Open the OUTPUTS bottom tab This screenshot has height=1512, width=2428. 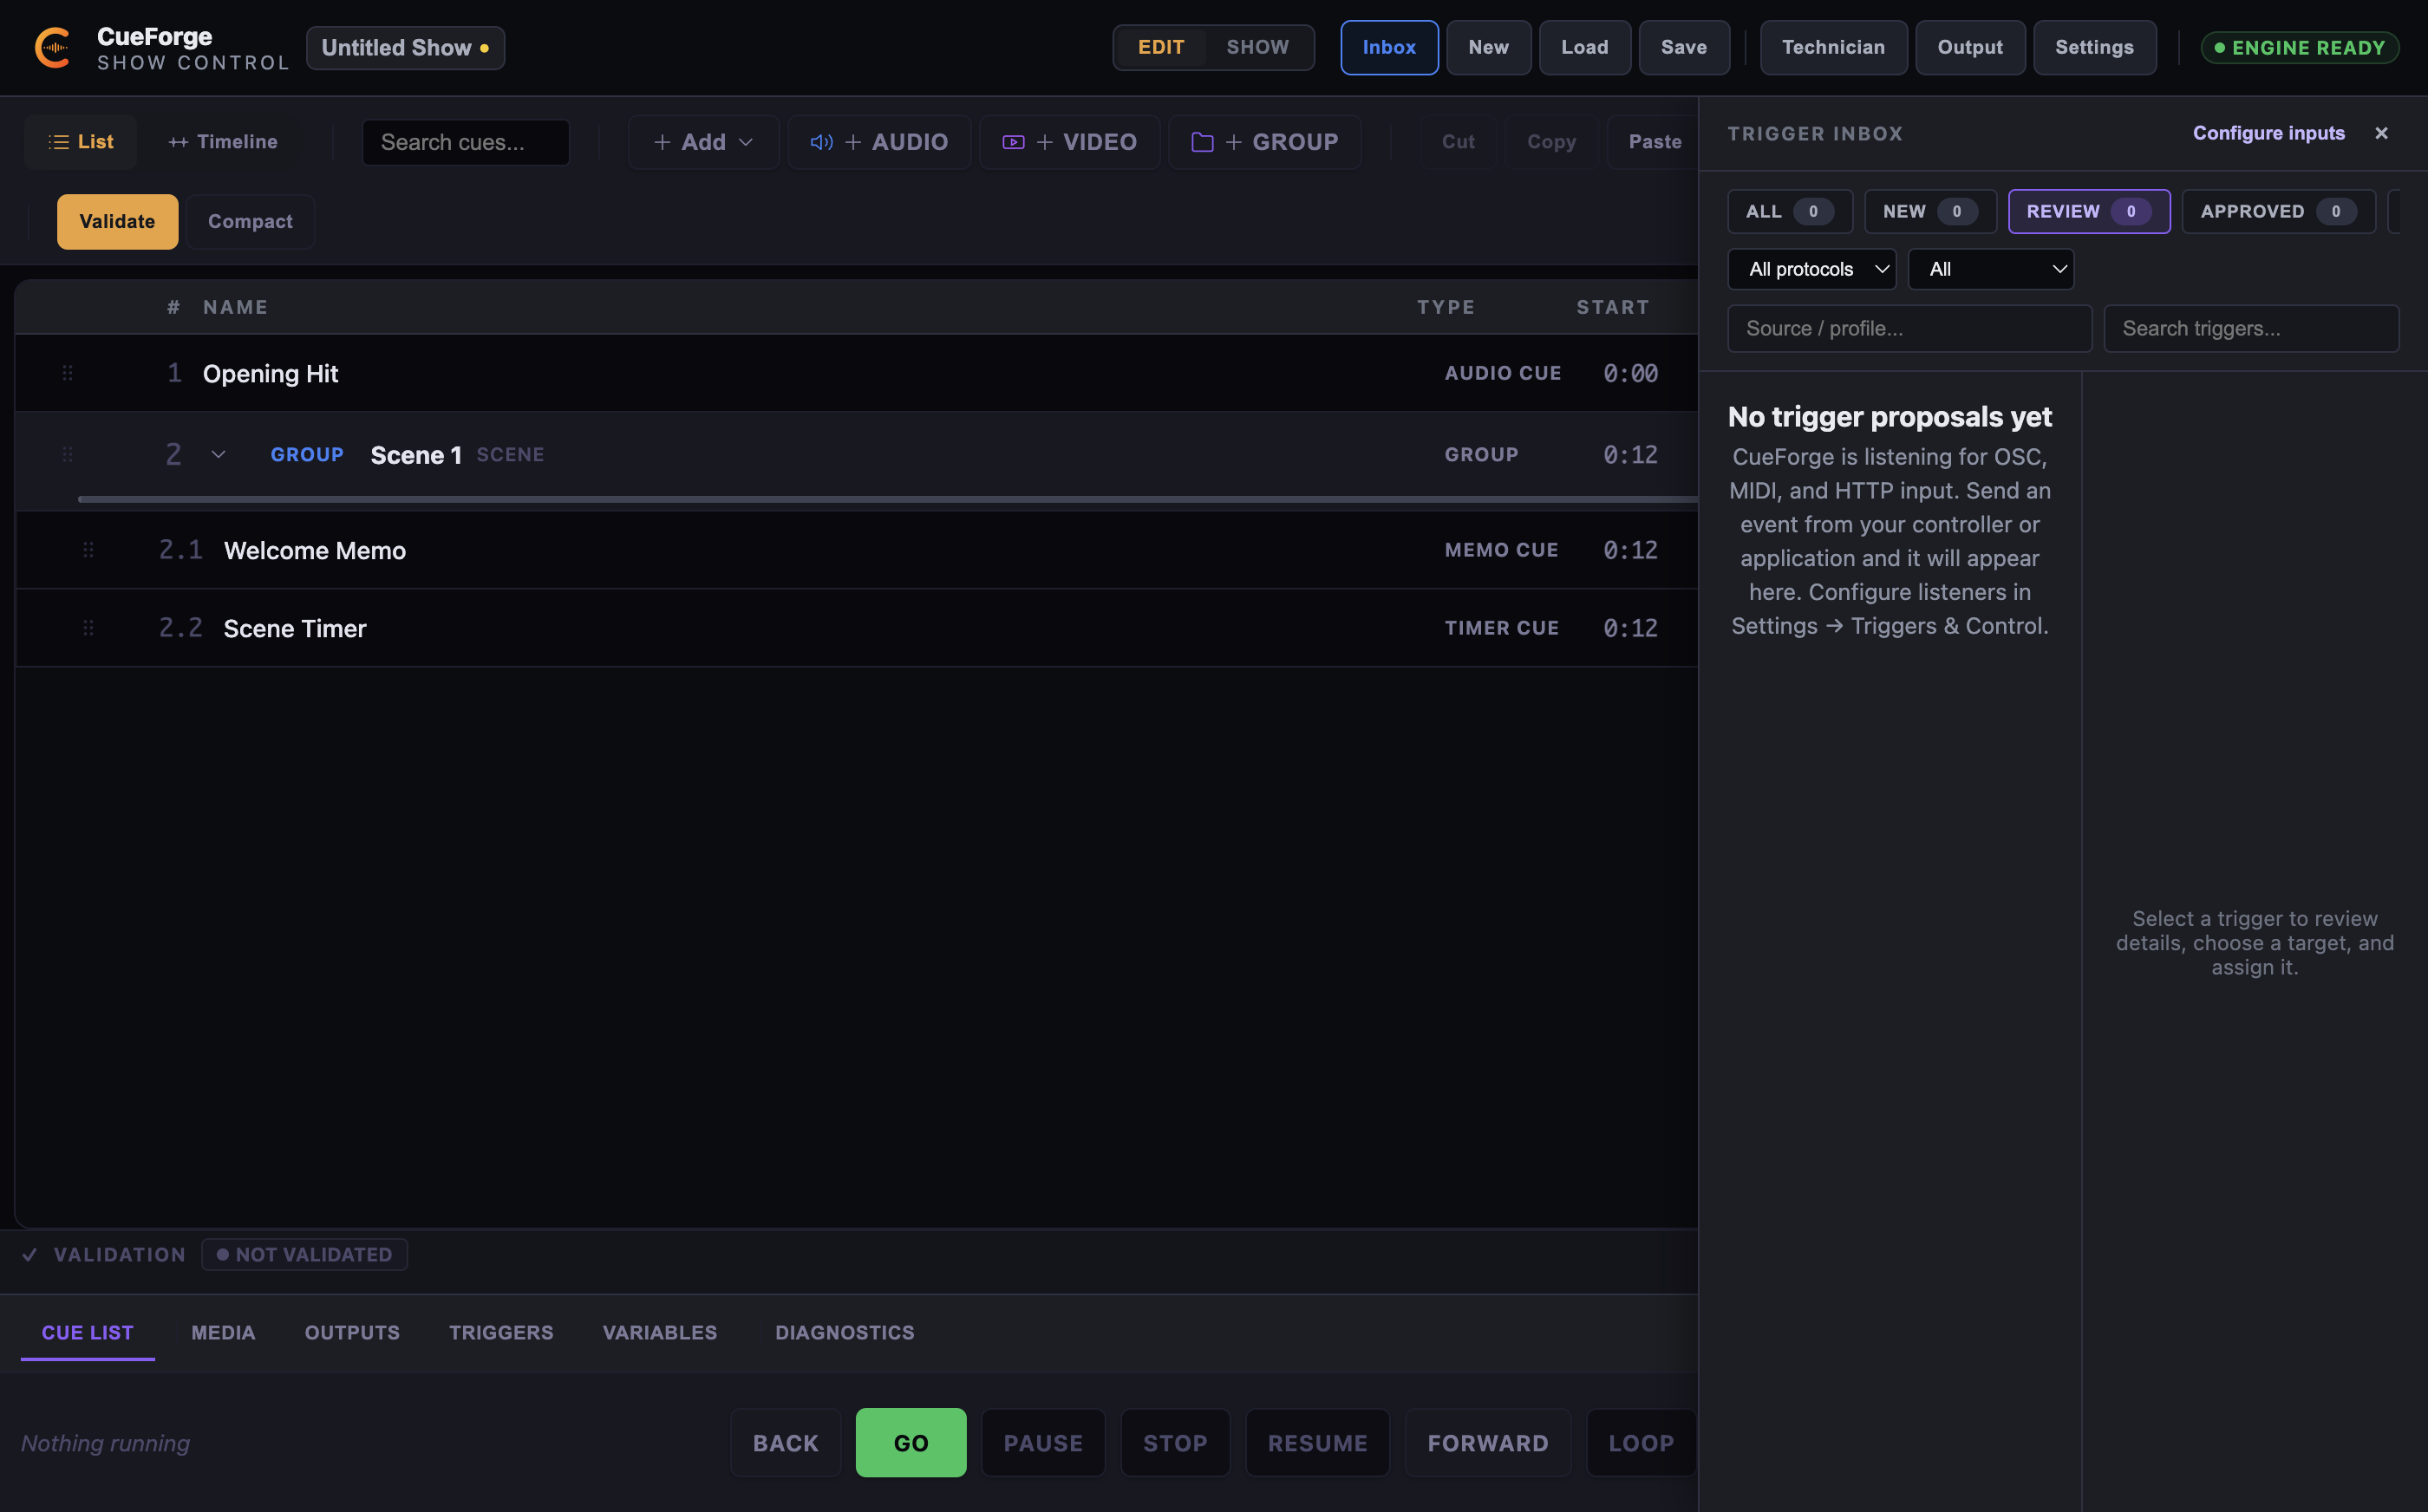352,1332
